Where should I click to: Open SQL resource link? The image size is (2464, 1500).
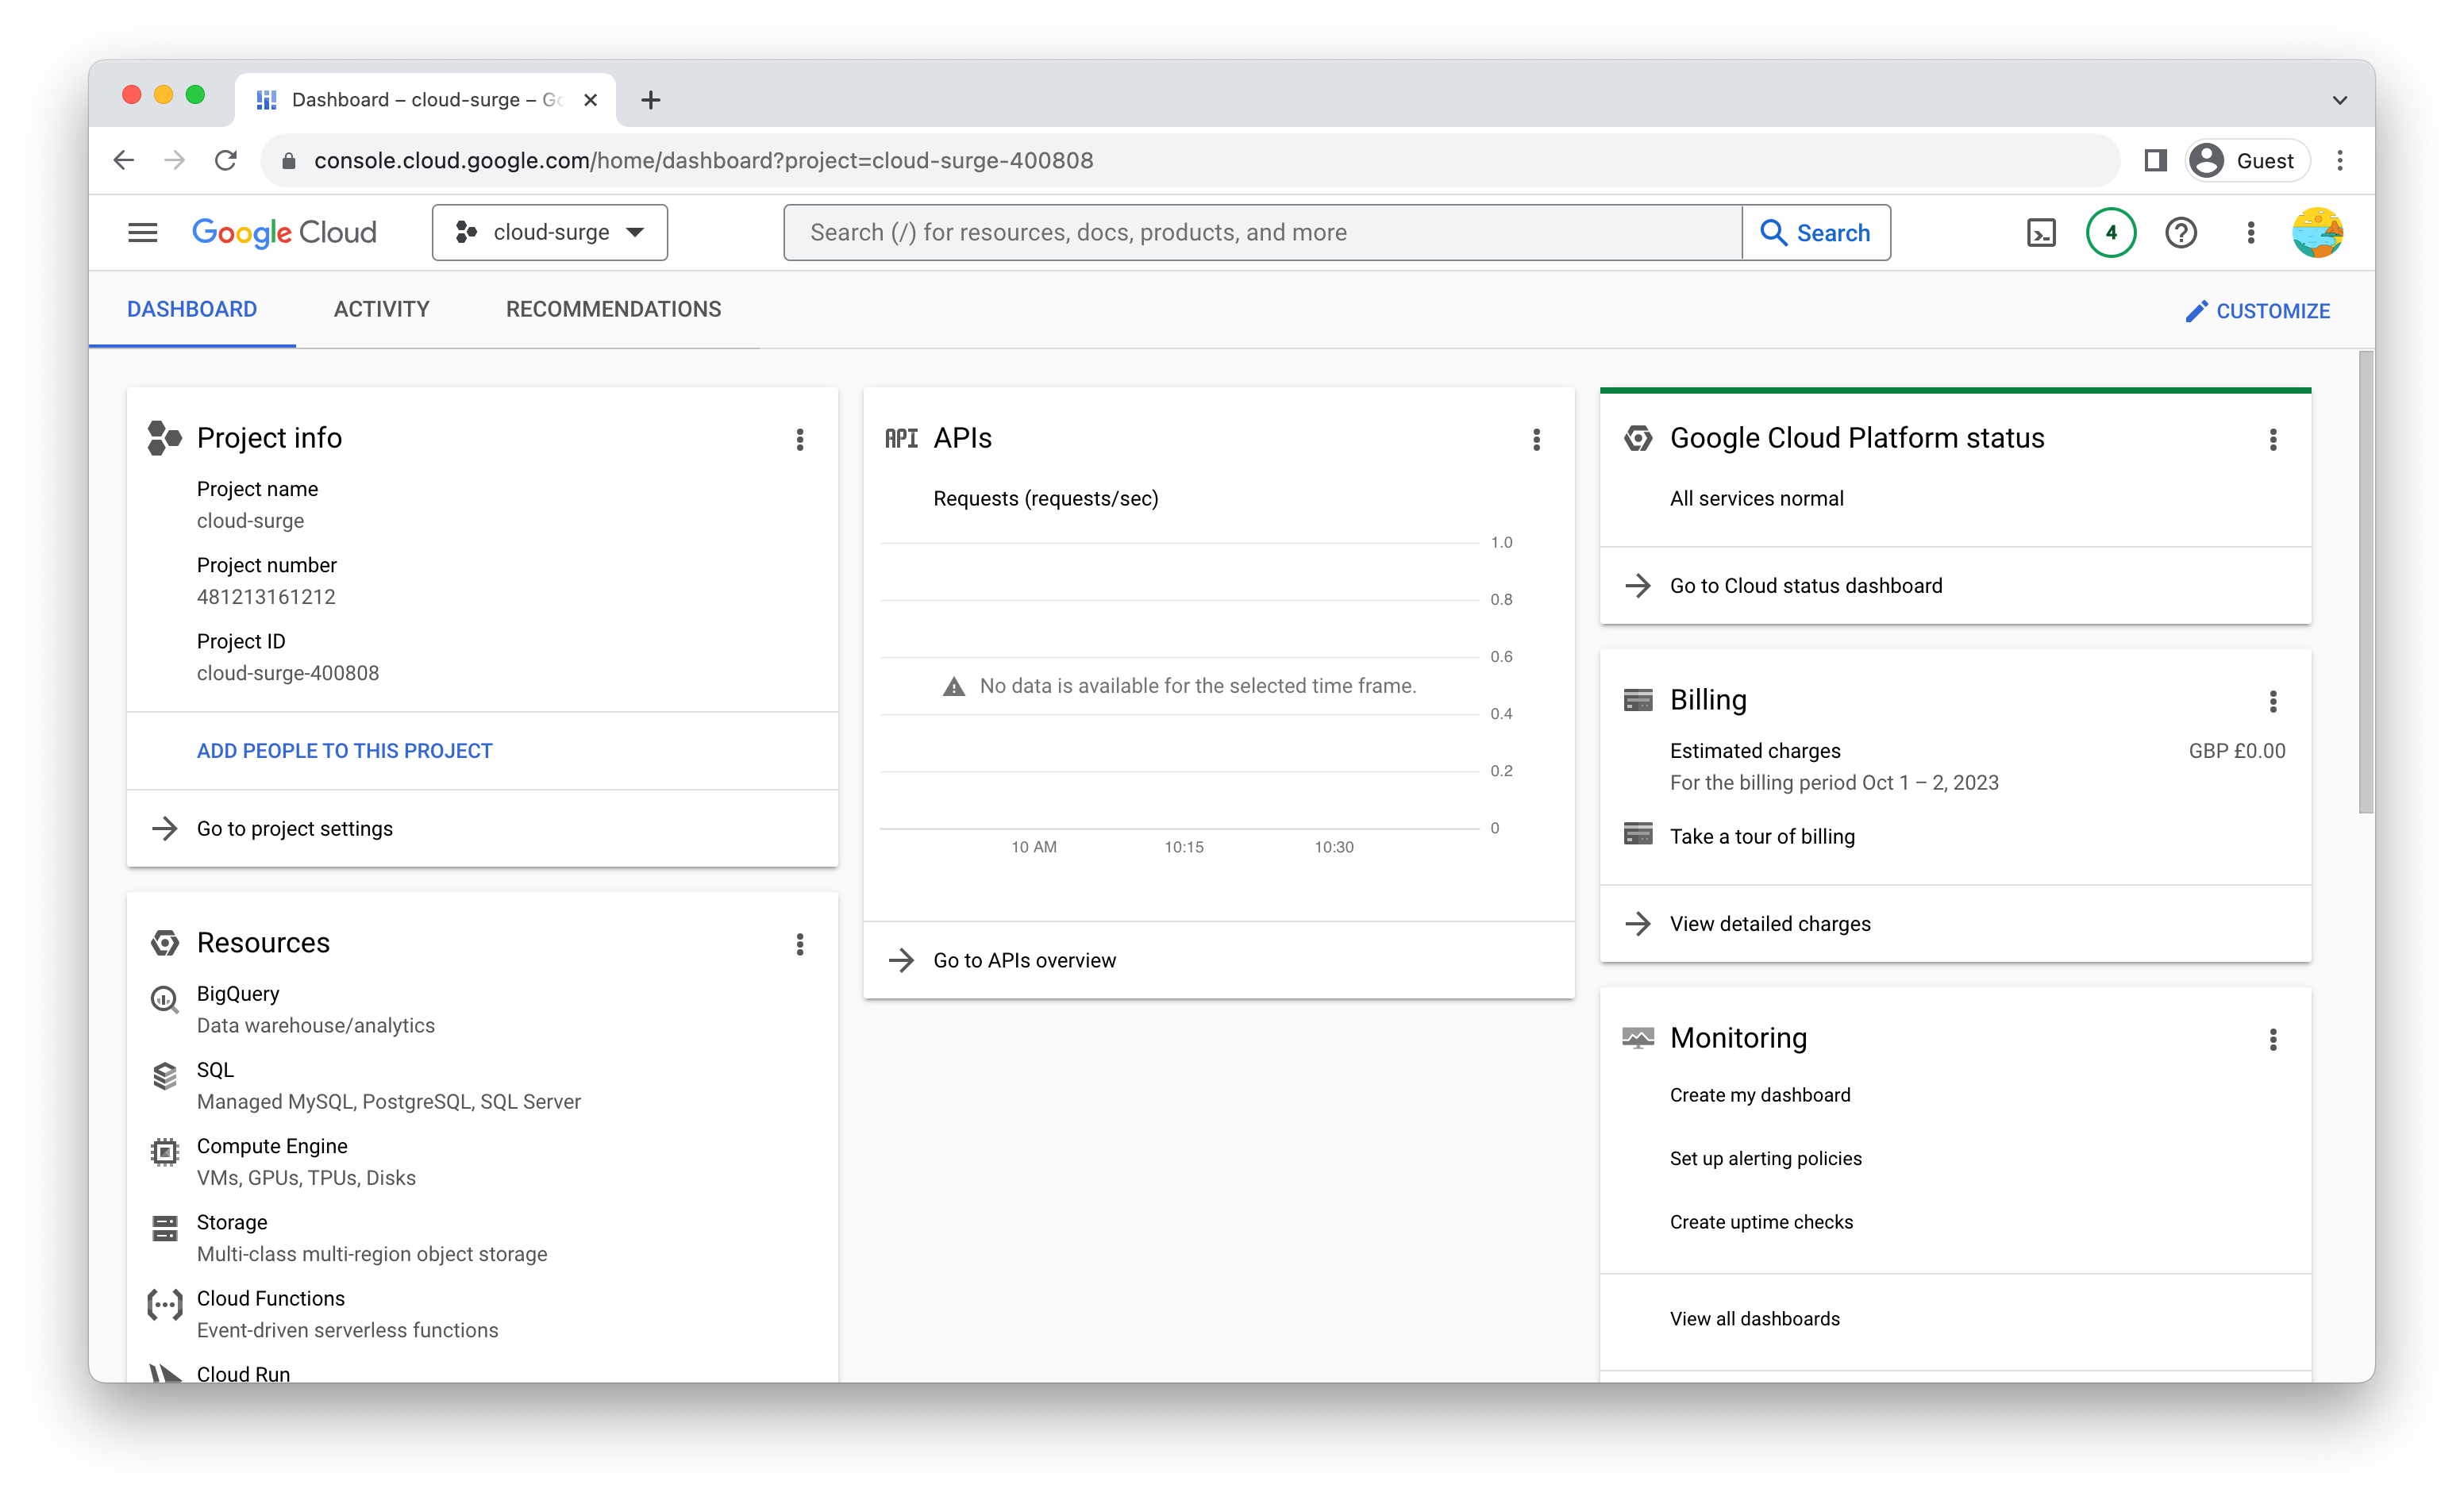pyautogui.click(x=215, y=1070)
